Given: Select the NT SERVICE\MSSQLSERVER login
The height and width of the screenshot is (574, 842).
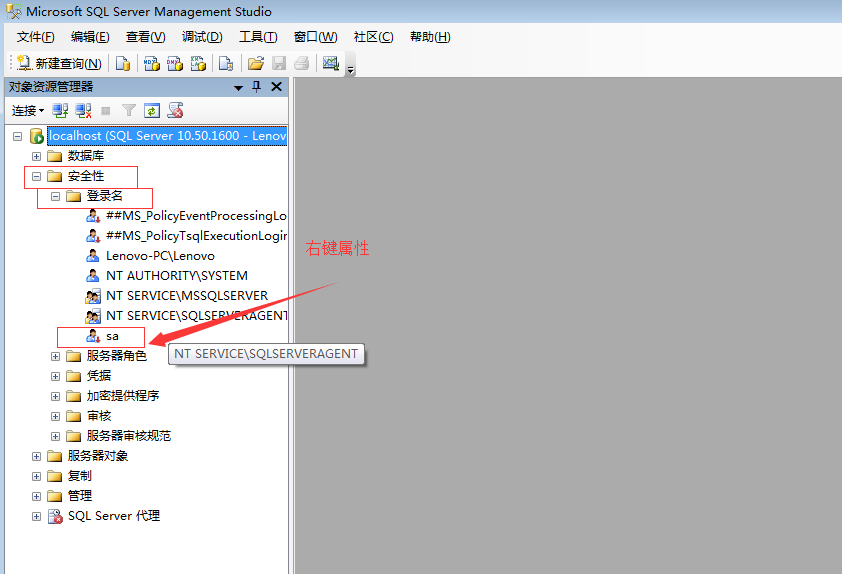Looking at the screenshot, I should (187, 296).
